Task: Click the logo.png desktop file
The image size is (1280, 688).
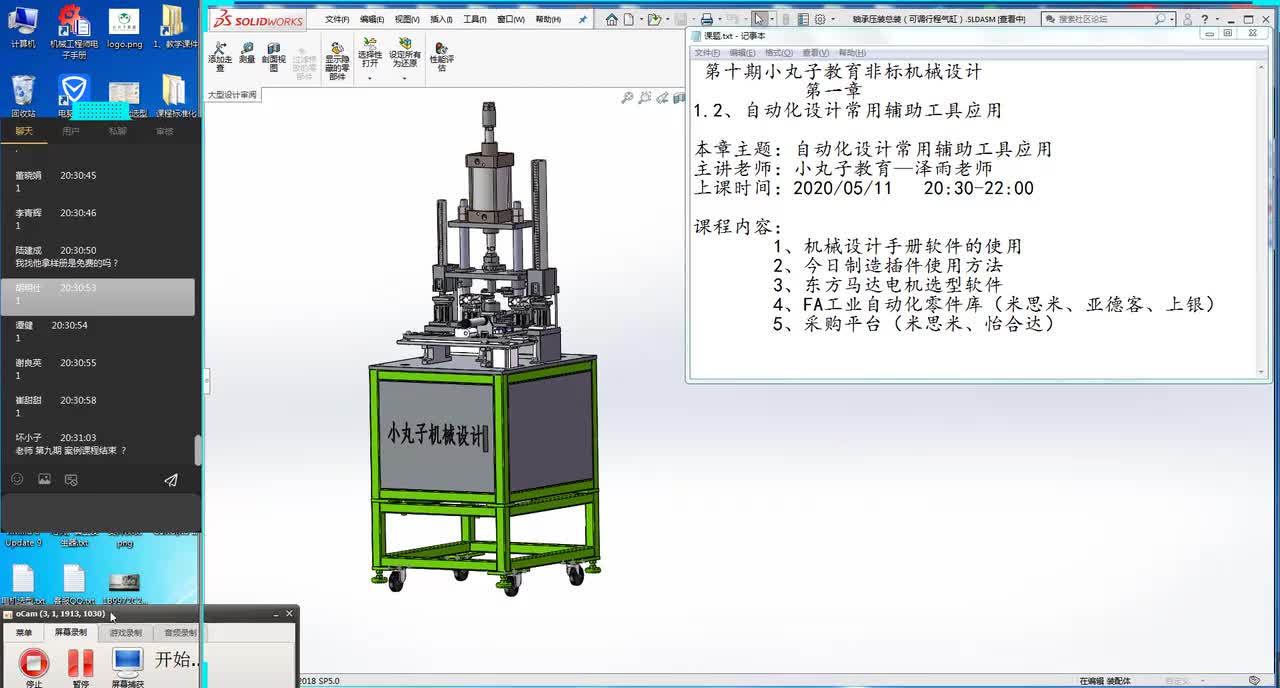Action: point(124,28)
